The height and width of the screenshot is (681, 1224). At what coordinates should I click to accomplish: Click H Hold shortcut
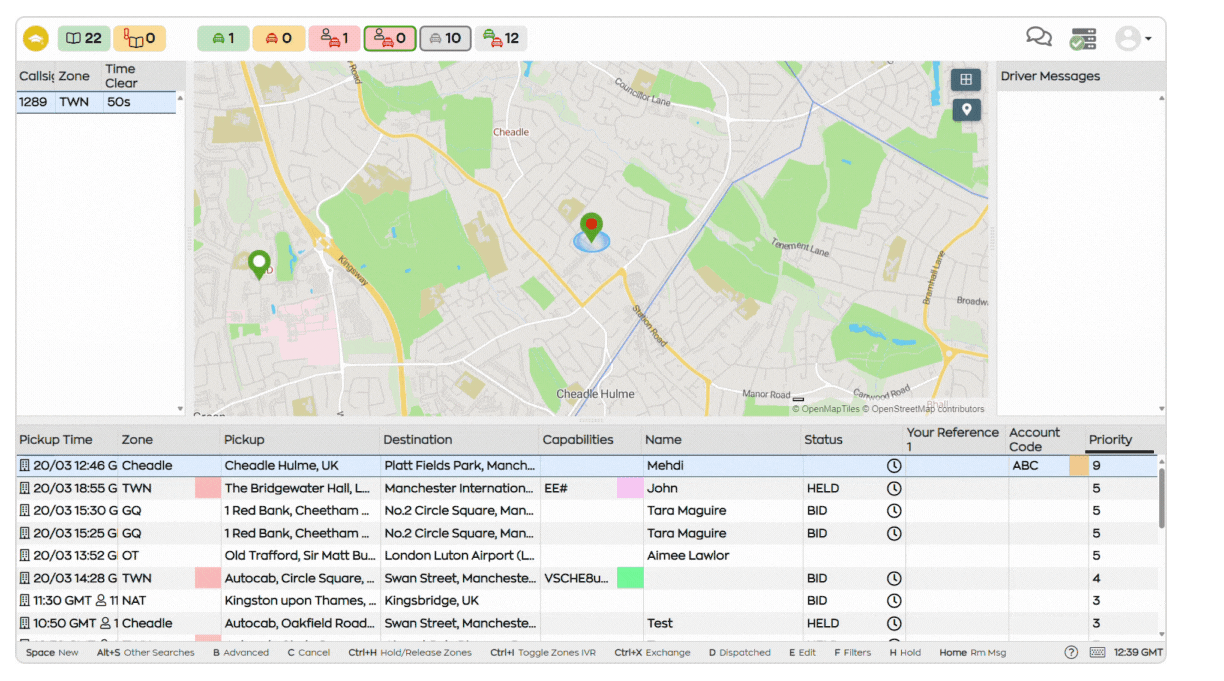(906, 653)
